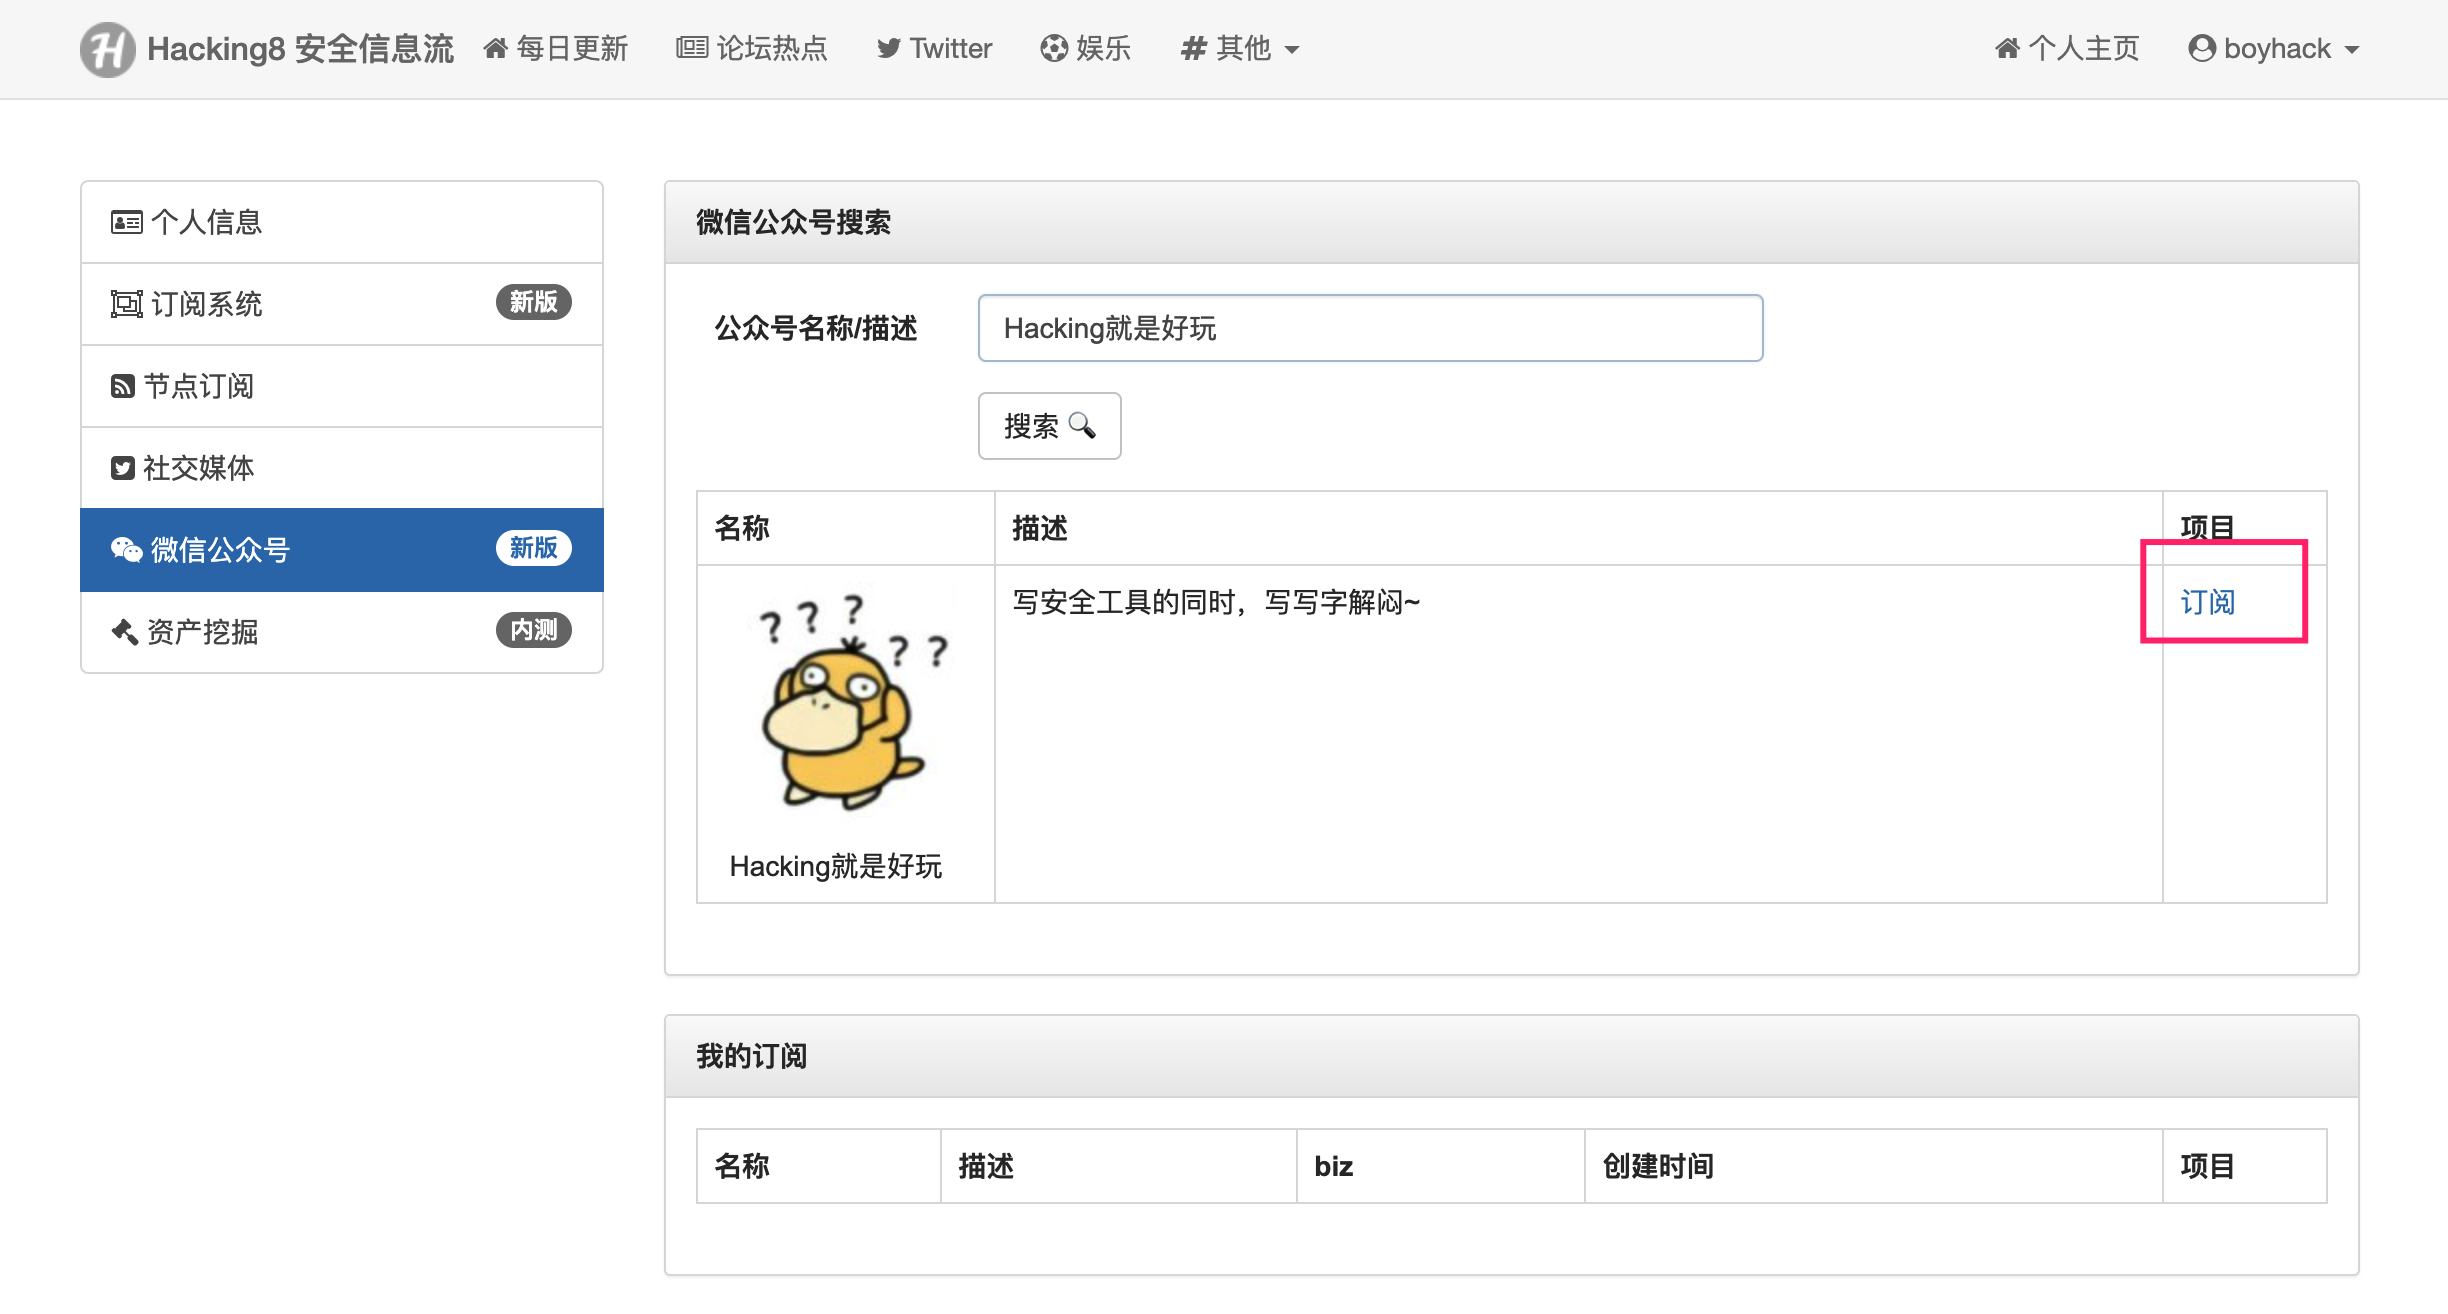Screen dimensions: 2448x1314
Task: Click the 搜索 search button
Action: click(x=1049, y=426)
